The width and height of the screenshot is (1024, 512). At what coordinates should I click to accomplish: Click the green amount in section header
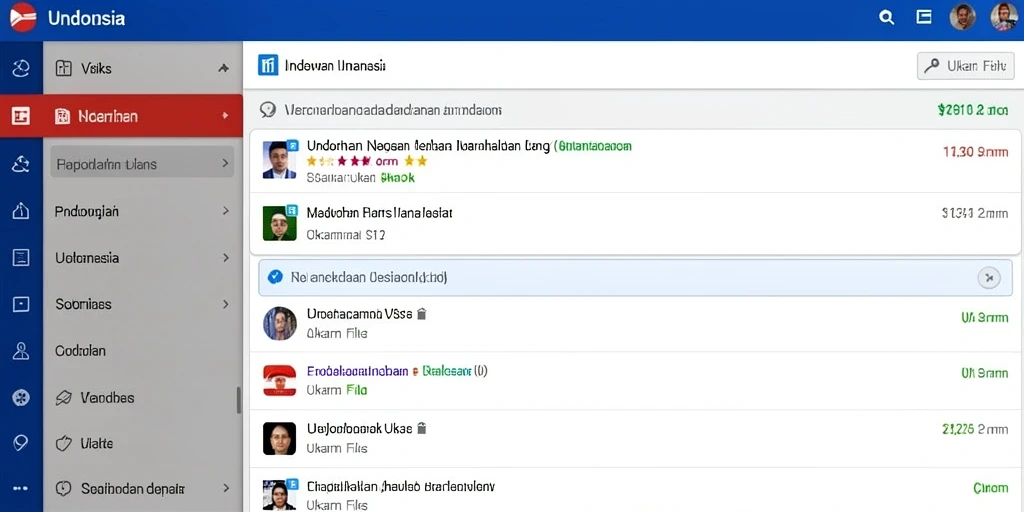pyautogui.click(x=973, y=110)
